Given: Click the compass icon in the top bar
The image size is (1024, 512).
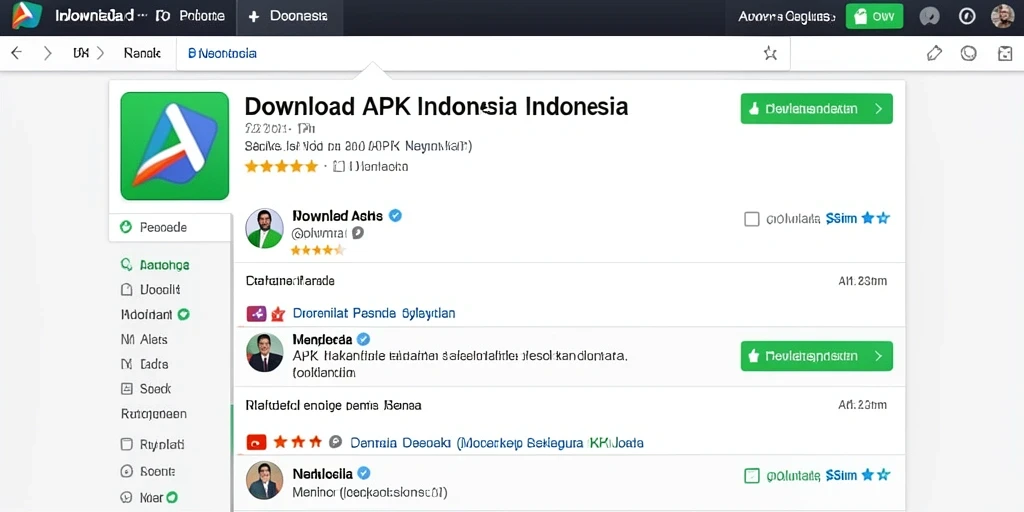Looking at the screenshot, I should pyautogui.click(x=967, y=16).
